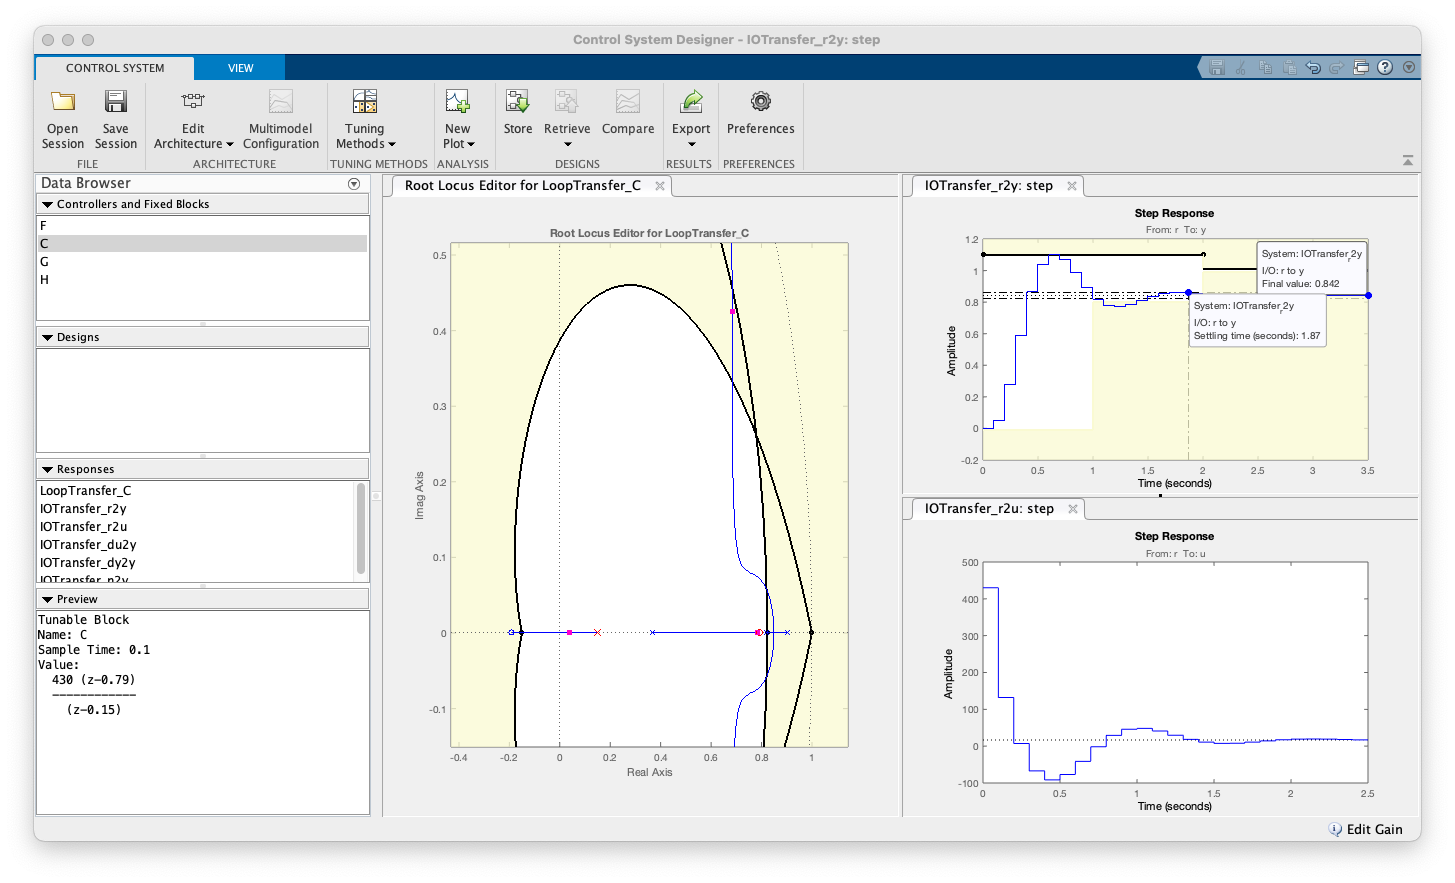Click the Edit Gain status link
The image size is (1455, 883).
click(x=1374, y=829)
